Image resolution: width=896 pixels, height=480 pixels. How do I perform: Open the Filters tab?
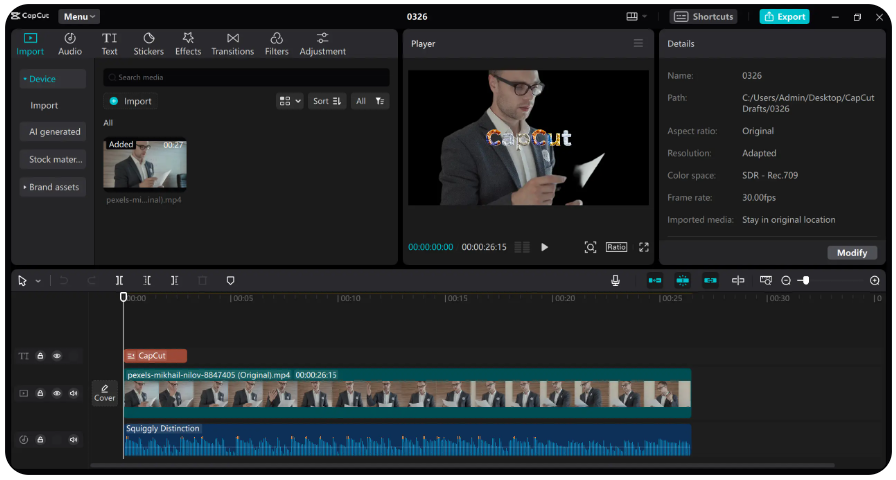point(277,44)
